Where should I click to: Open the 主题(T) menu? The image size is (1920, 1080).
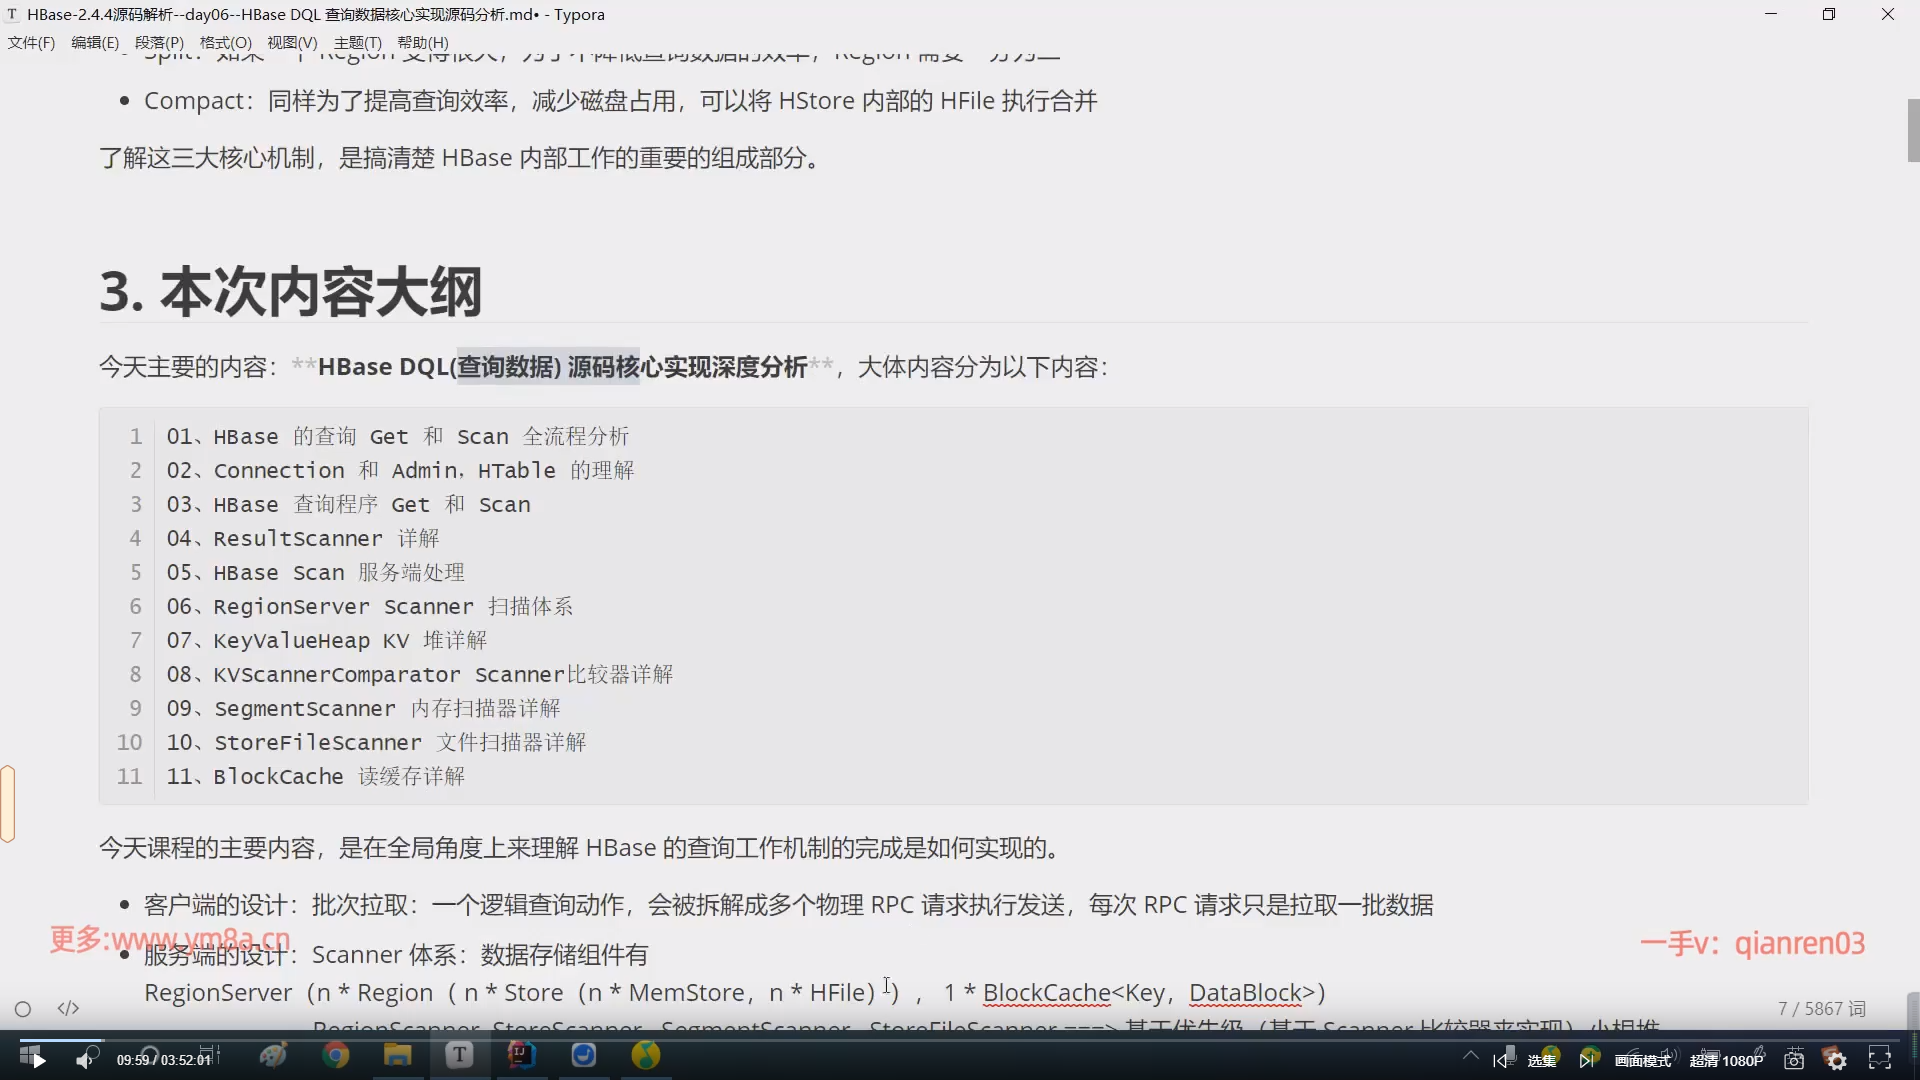tap(357, 42)
